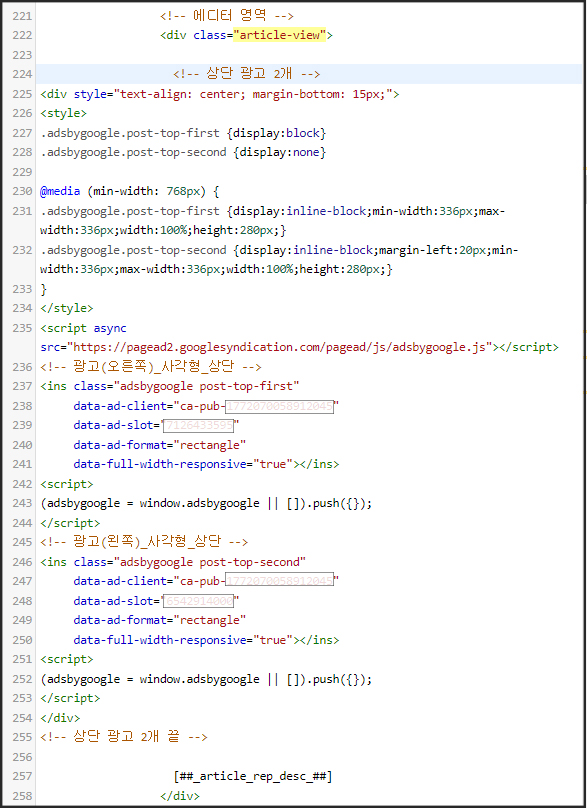The height and width of the screenshot is (808, 587).
Task: Click the comment "상단 광고 2개 끝"
Action: [124, 737]
